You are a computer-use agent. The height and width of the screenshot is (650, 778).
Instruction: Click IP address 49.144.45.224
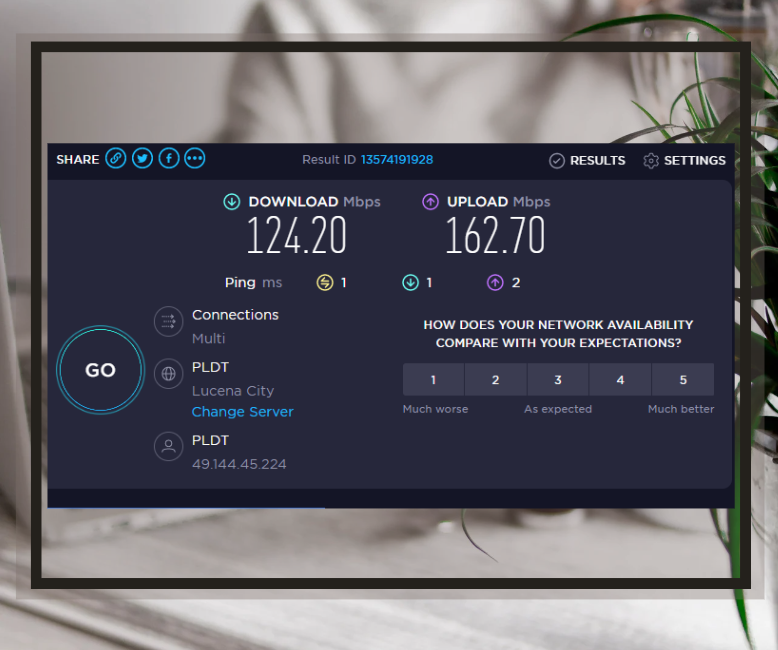pyautogui.click(x=239, y=464)
